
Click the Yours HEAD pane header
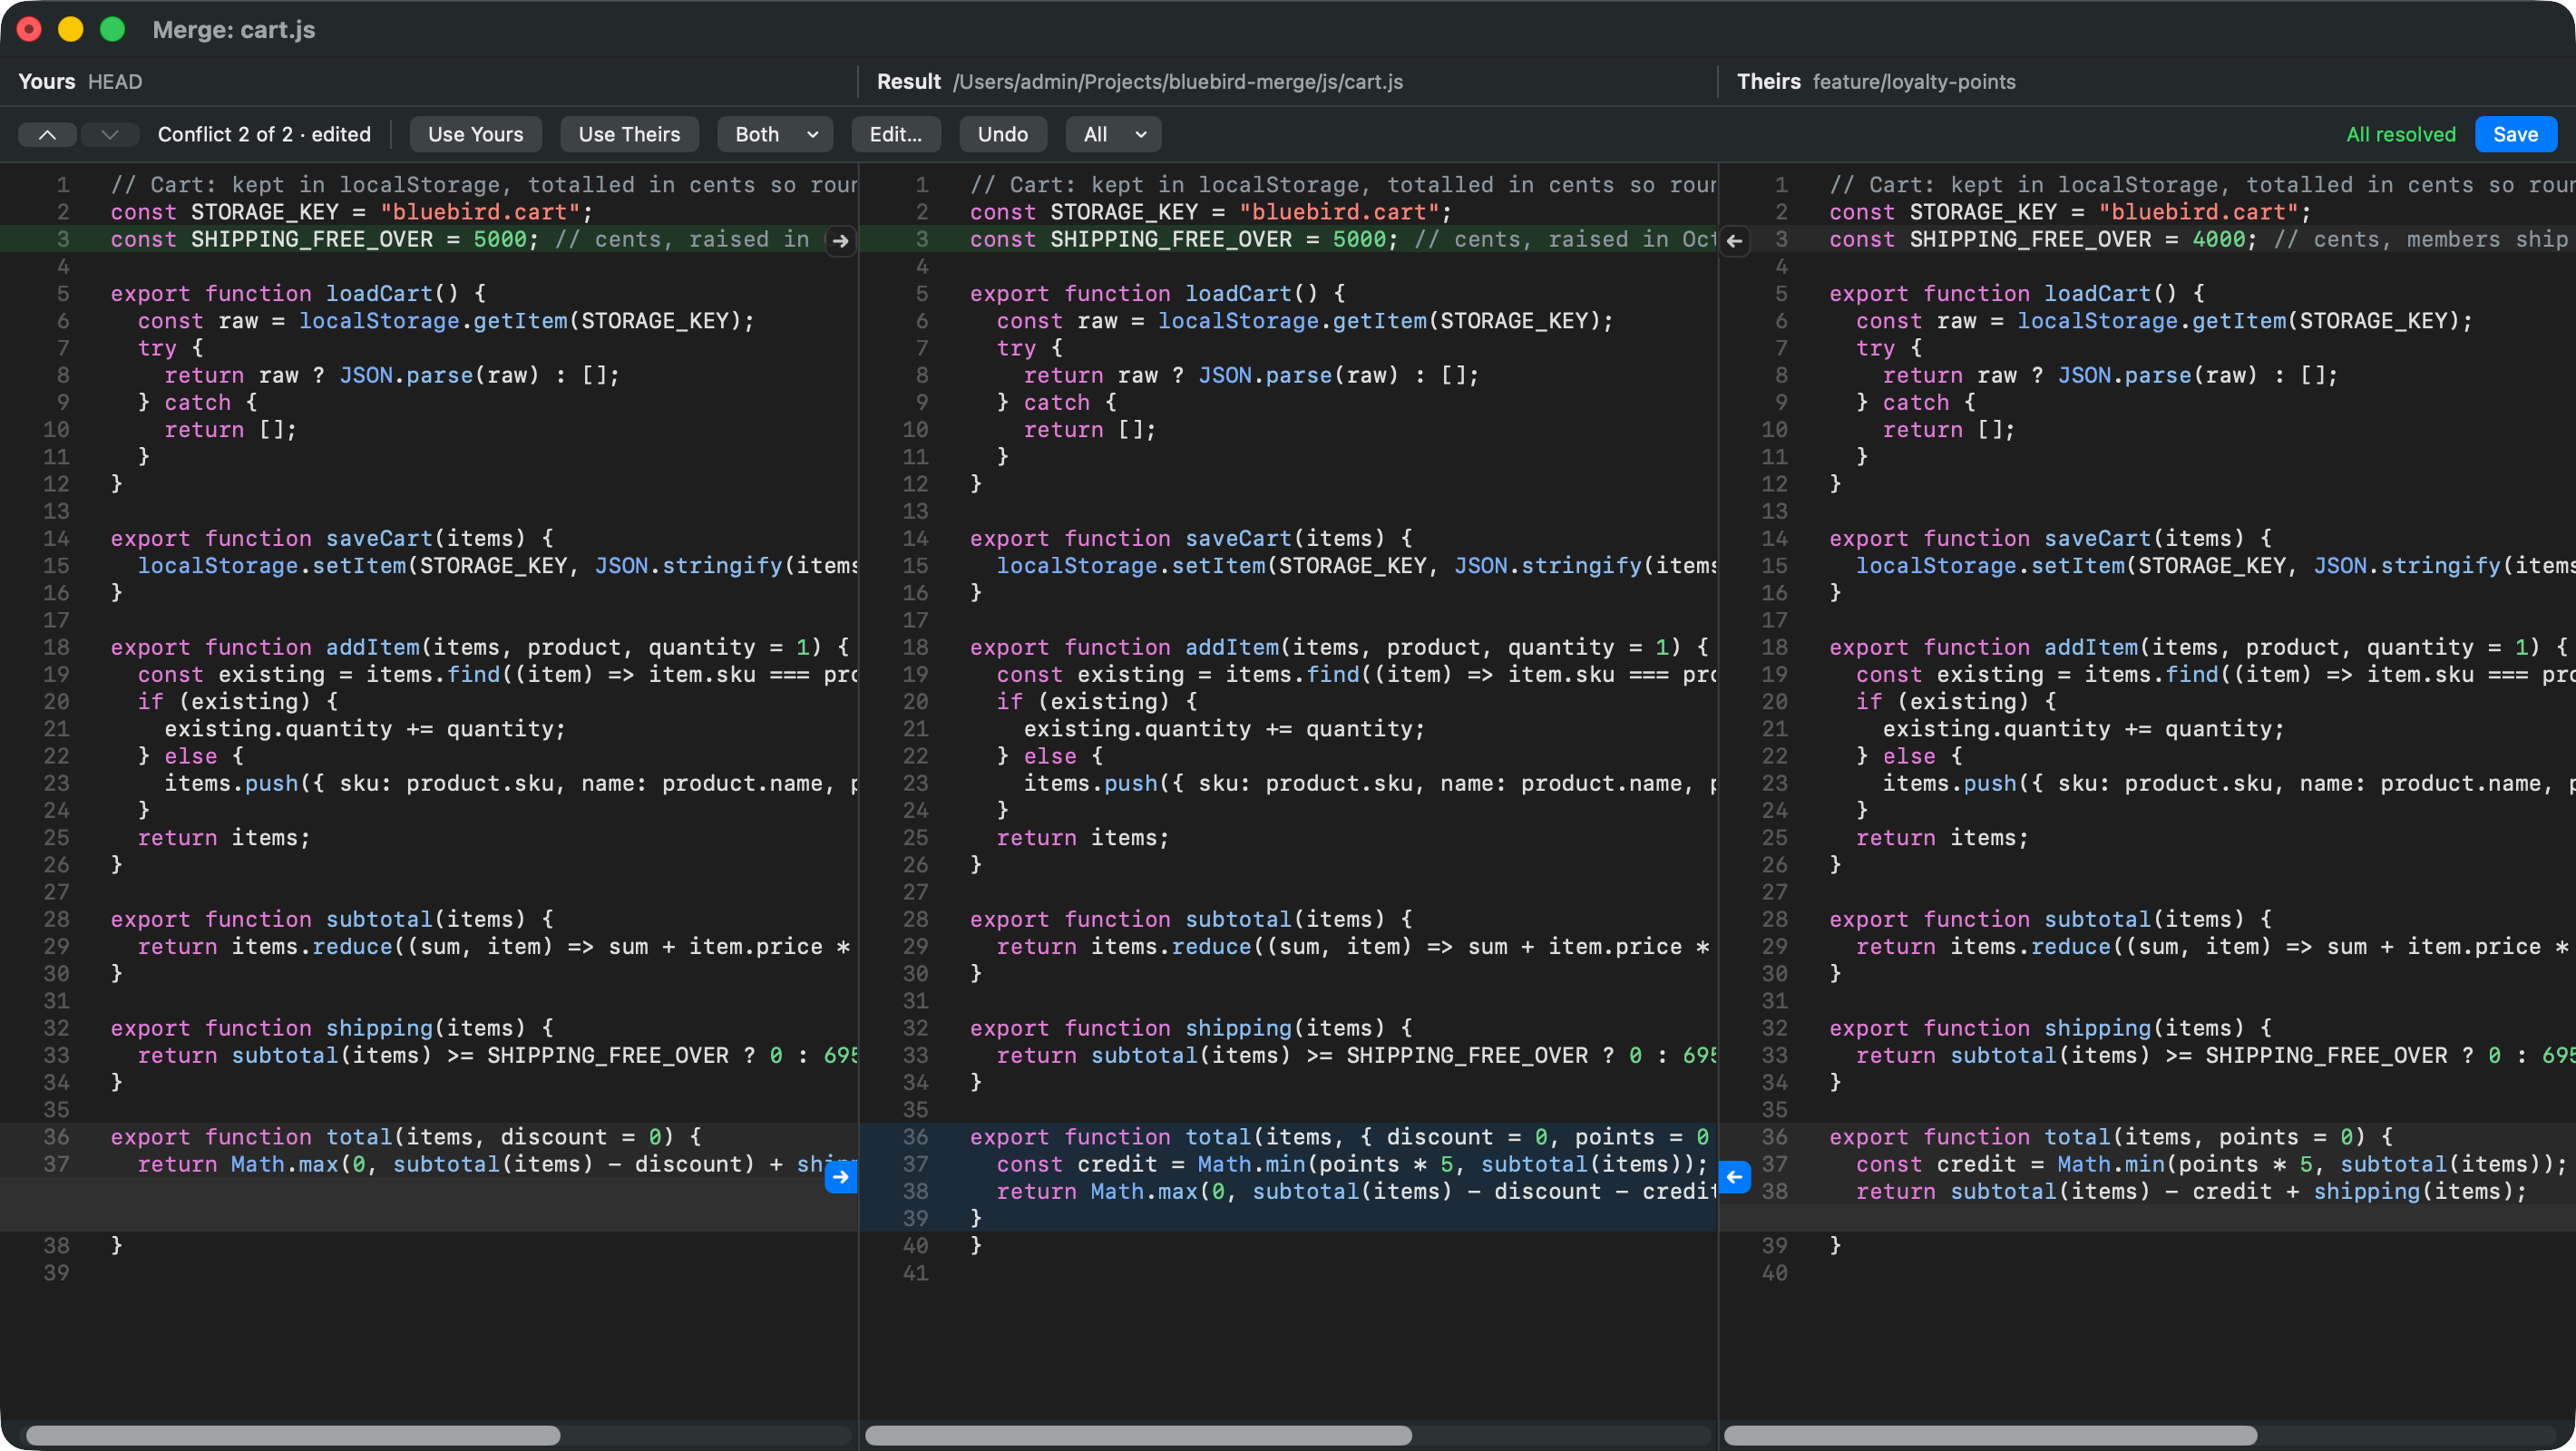[x=80, y=81]
